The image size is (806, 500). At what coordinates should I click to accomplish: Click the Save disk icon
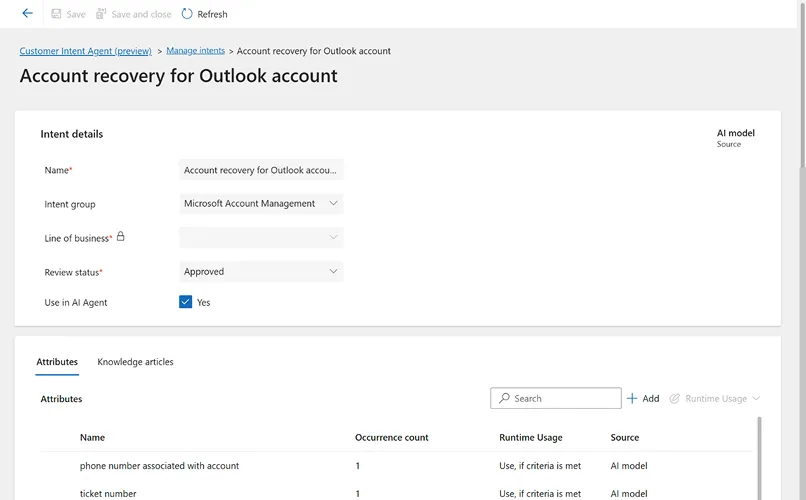click(56, 14)
